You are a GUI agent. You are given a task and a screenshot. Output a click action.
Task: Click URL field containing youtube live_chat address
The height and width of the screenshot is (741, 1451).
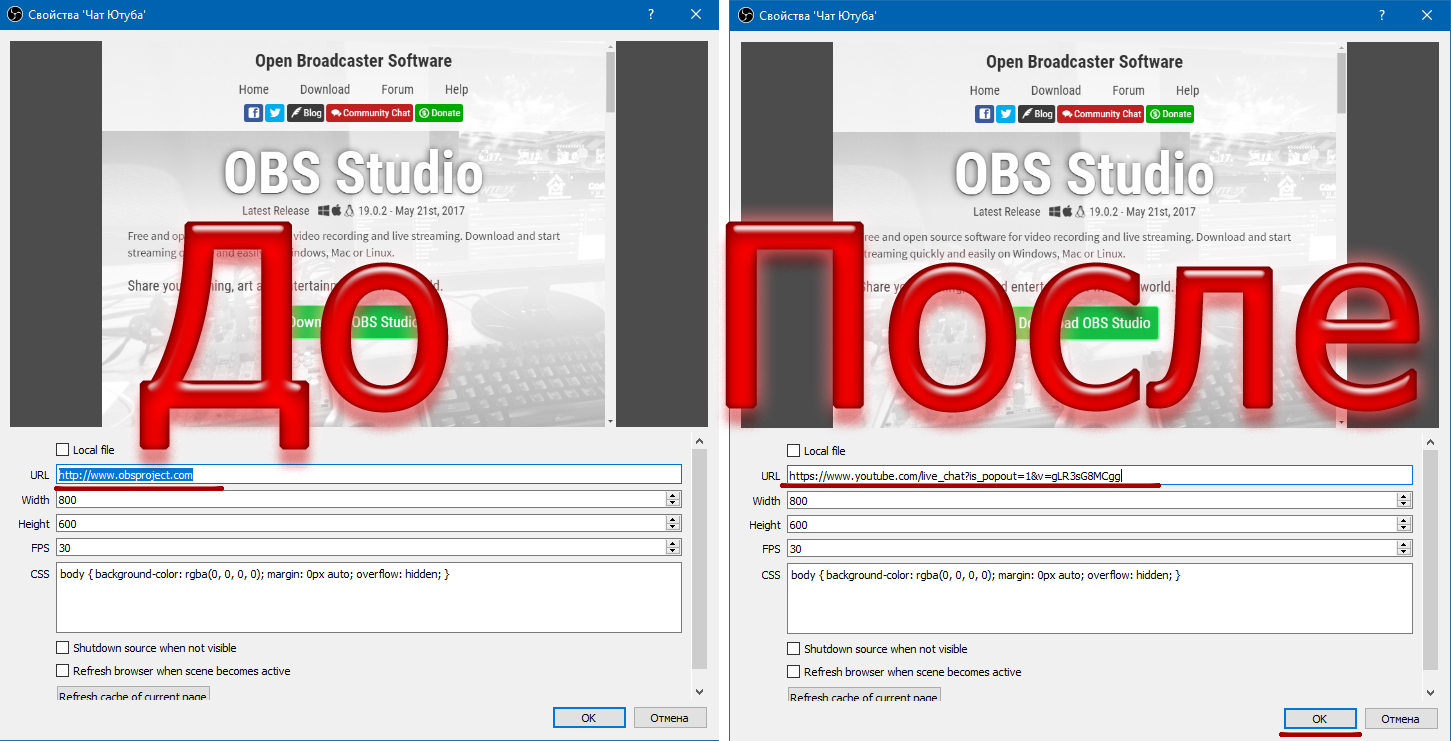pos(1100,476)
